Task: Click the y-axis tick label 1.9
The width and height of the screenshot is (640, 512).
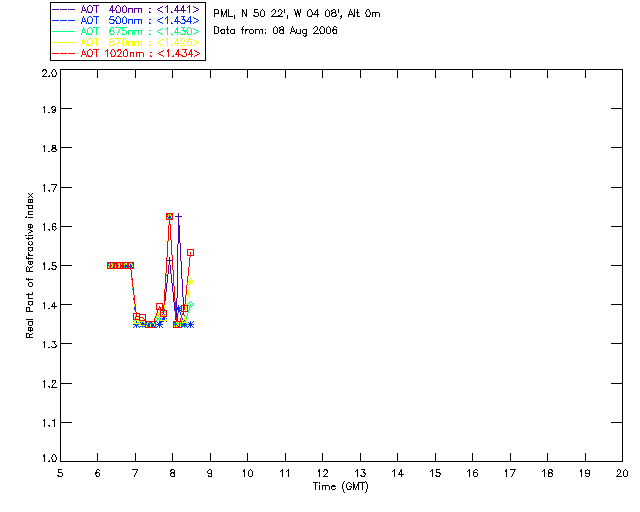Action: click(49, 109)
